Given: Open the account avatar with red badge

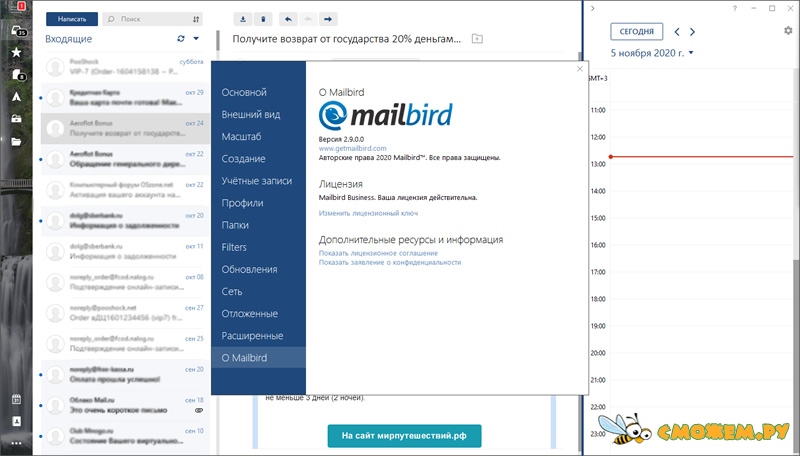Looking at the screenshot, I should pyautogui.click(x=20, y=6).
